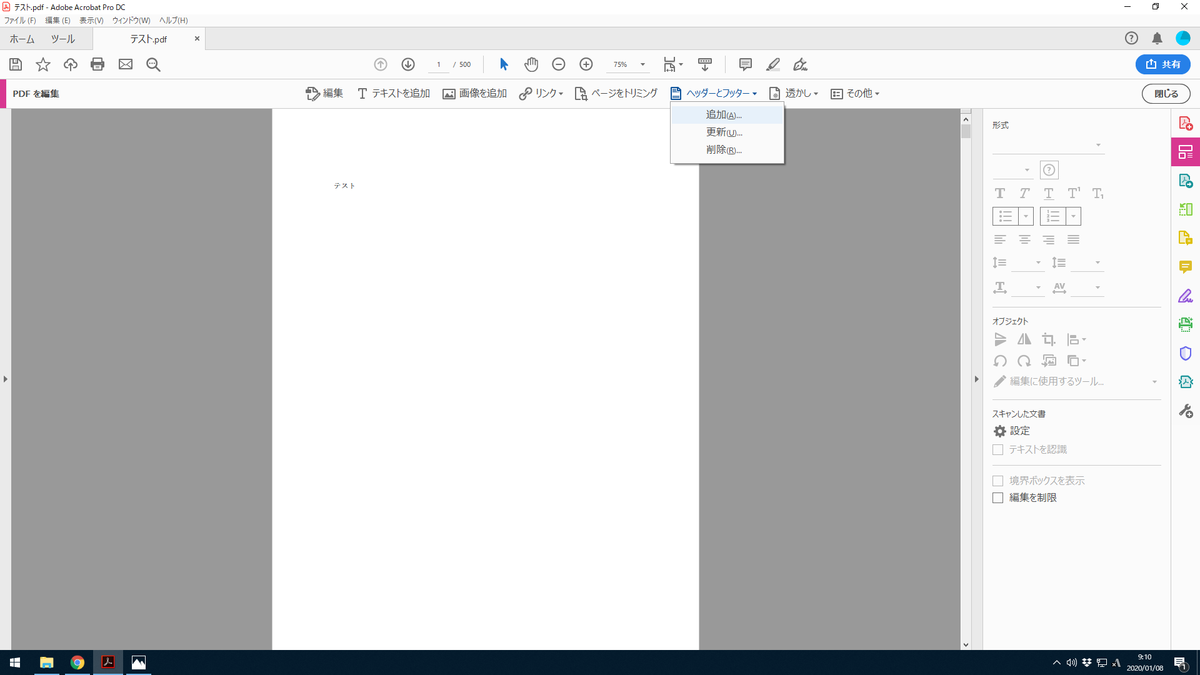
Task: Open Protect shield tool in right rail
Action: click(x=1186, y=353)
